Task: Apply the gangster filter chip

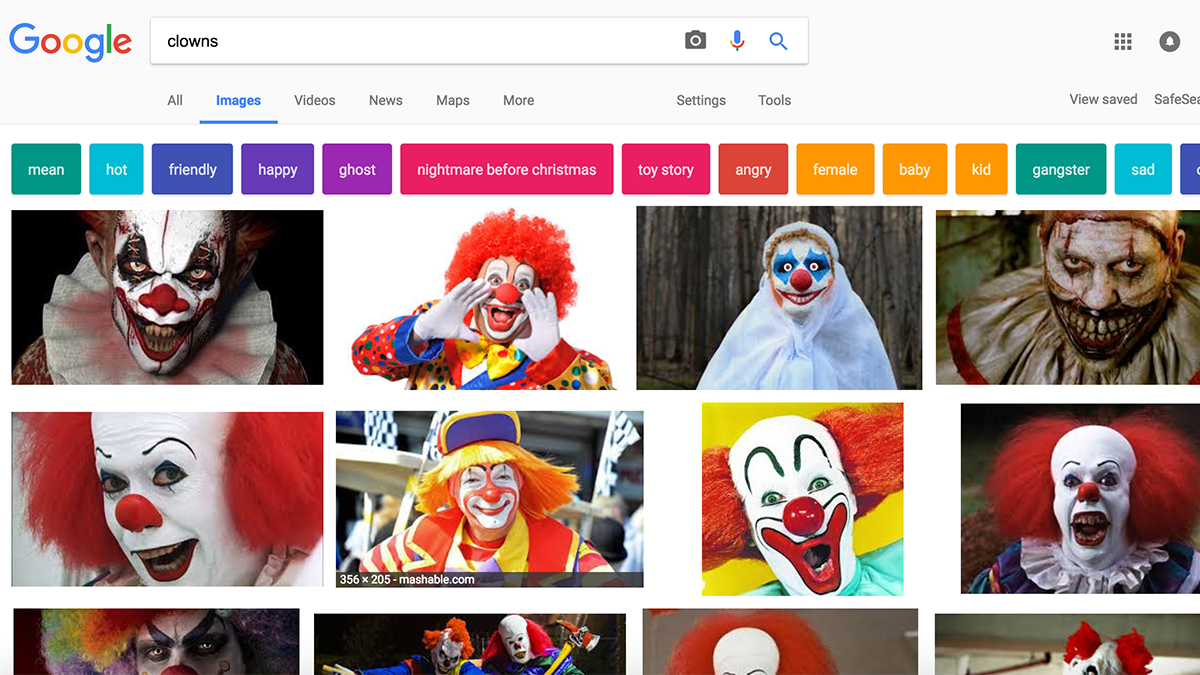Action: [1061, 169]
